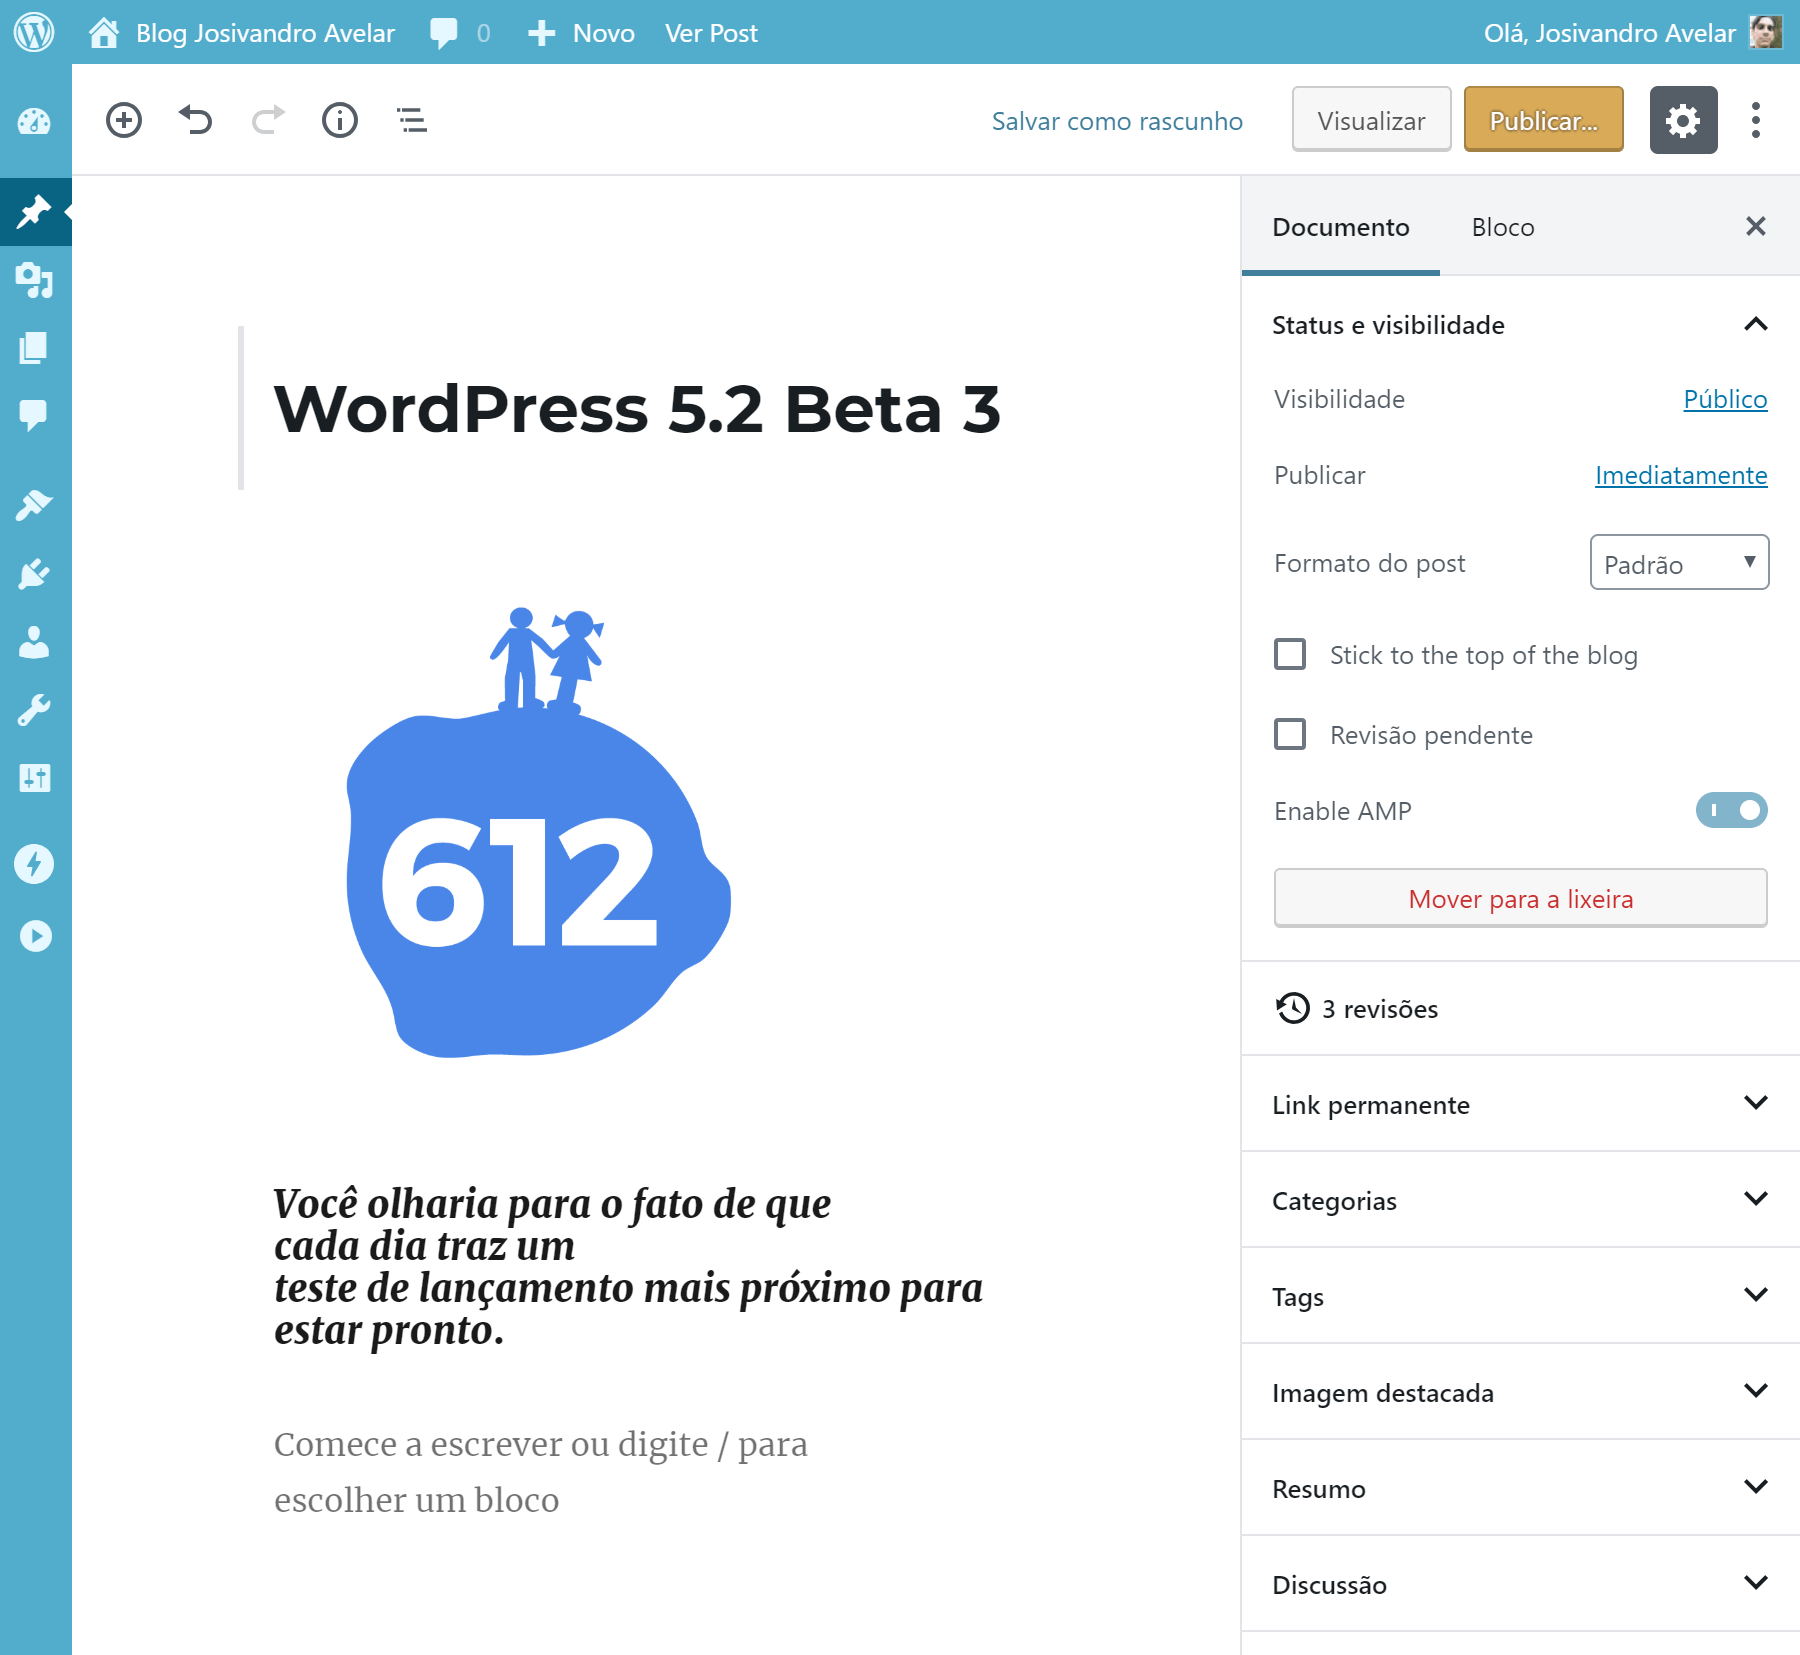This screenshot has height=1655, width=1800.
Task: Click the Undo arrow
Action: point(196,121)
